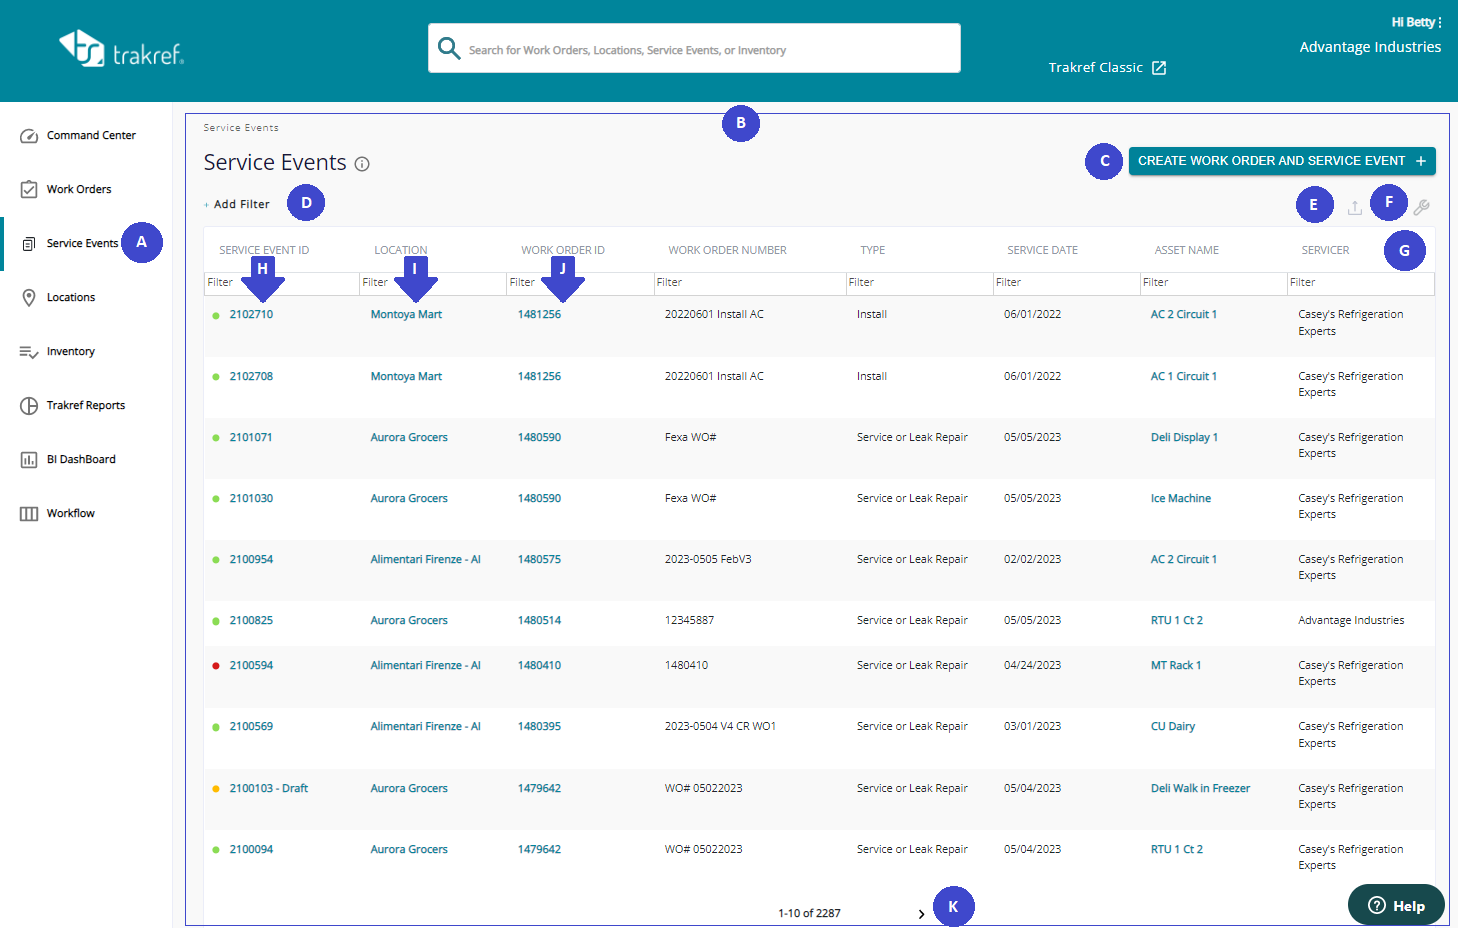
Task: Click the export upload icon
Action: point(1354,207)
